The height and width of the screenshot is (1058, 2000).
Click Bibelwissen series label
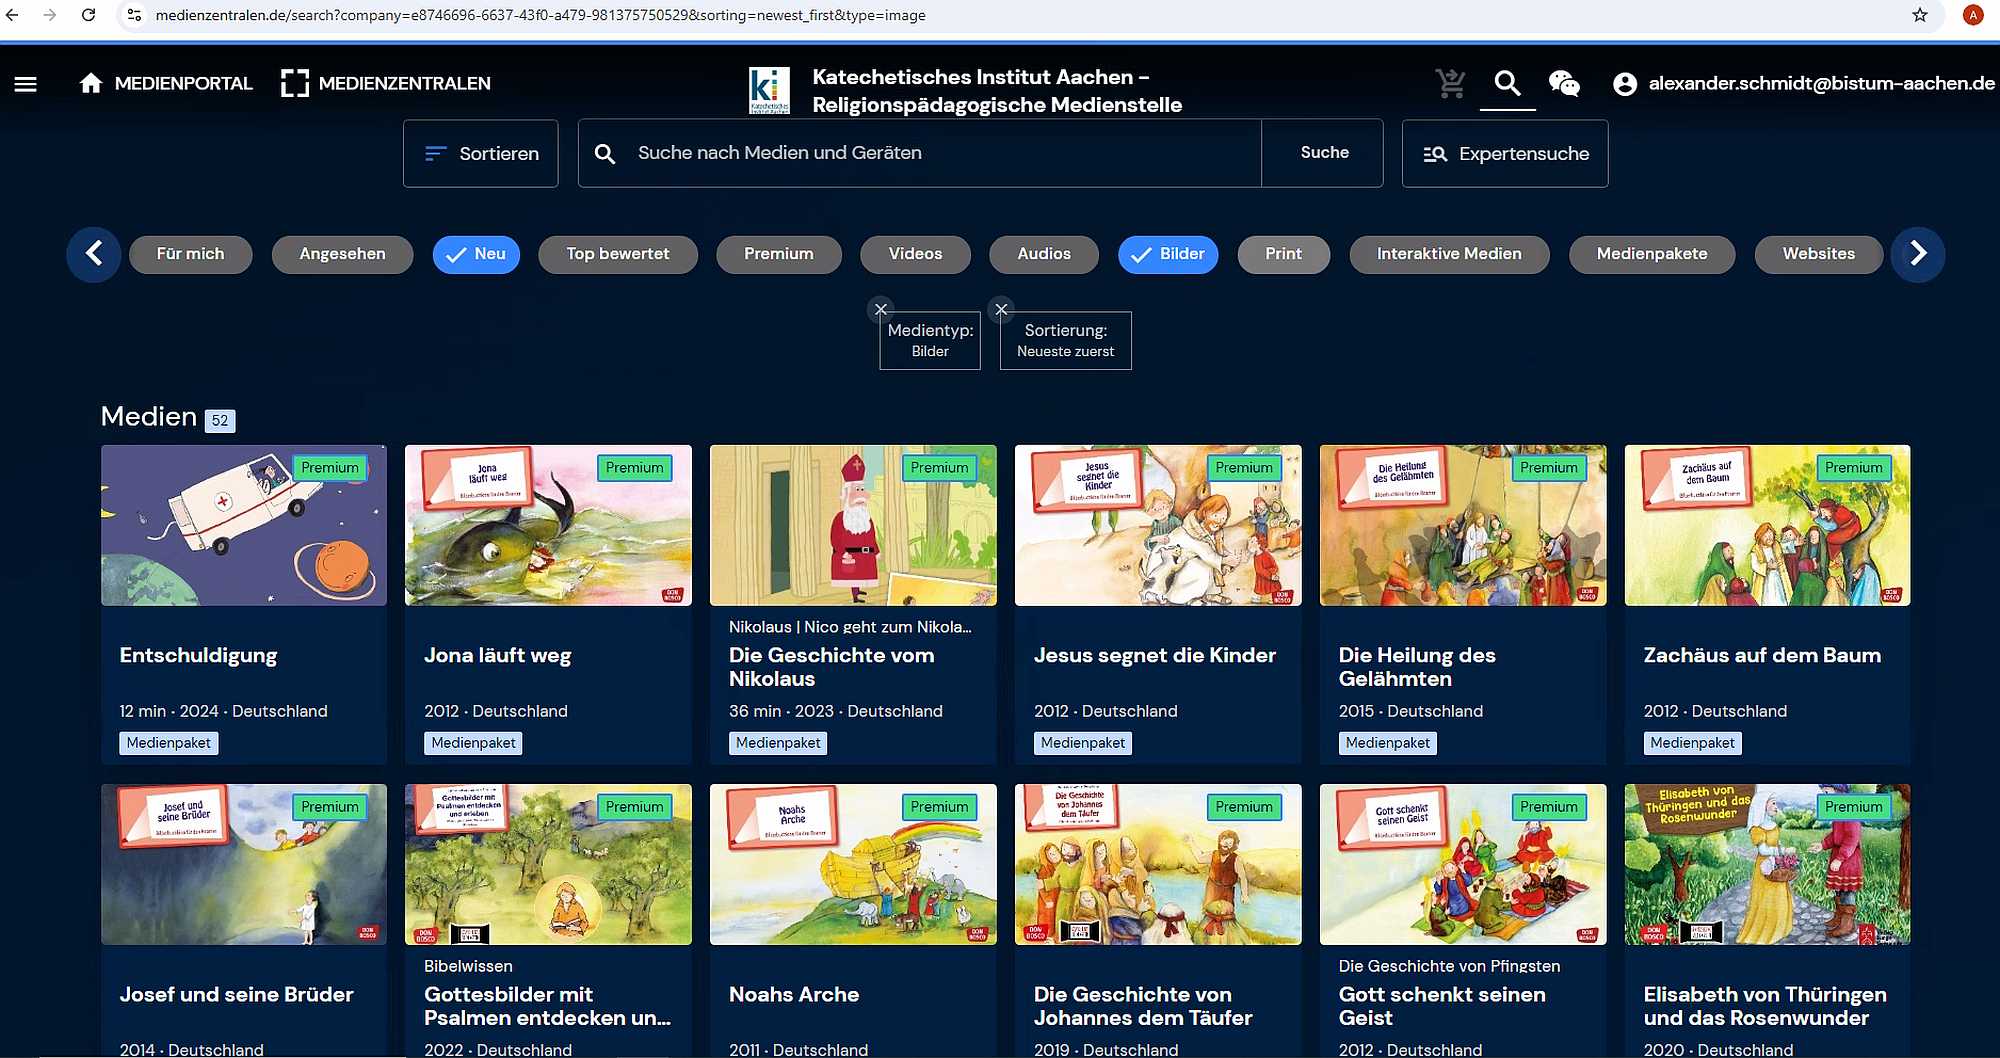pos(468,966)
